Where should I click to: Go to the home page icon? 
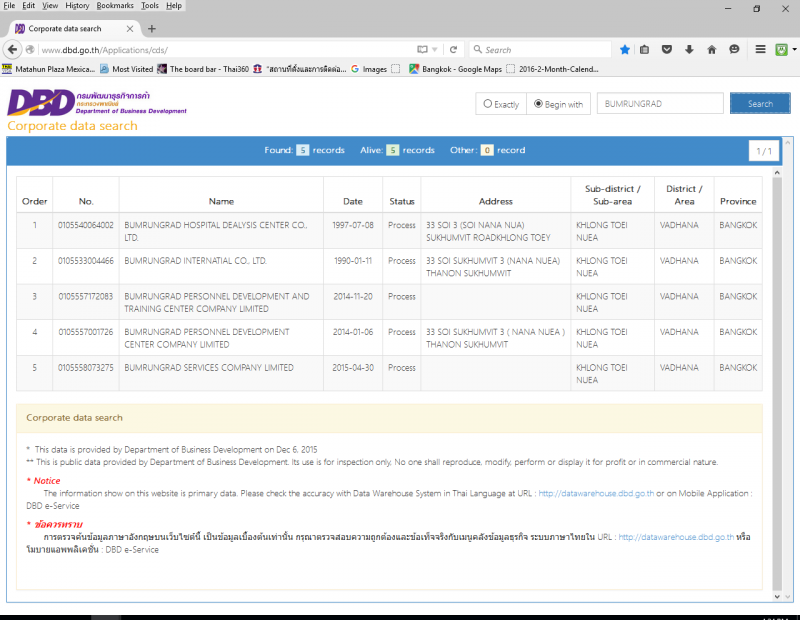pyautogui.click(x=712, y=49)
